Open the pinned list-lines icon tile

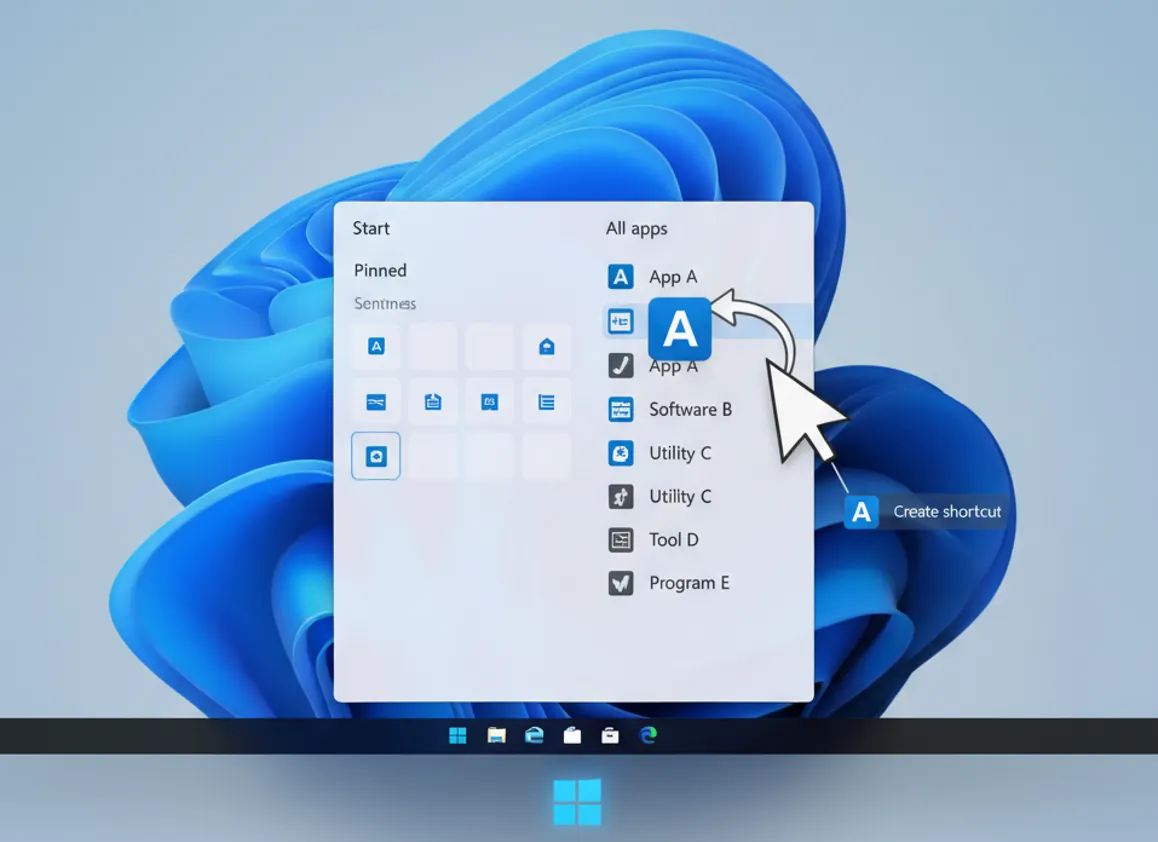546,402
